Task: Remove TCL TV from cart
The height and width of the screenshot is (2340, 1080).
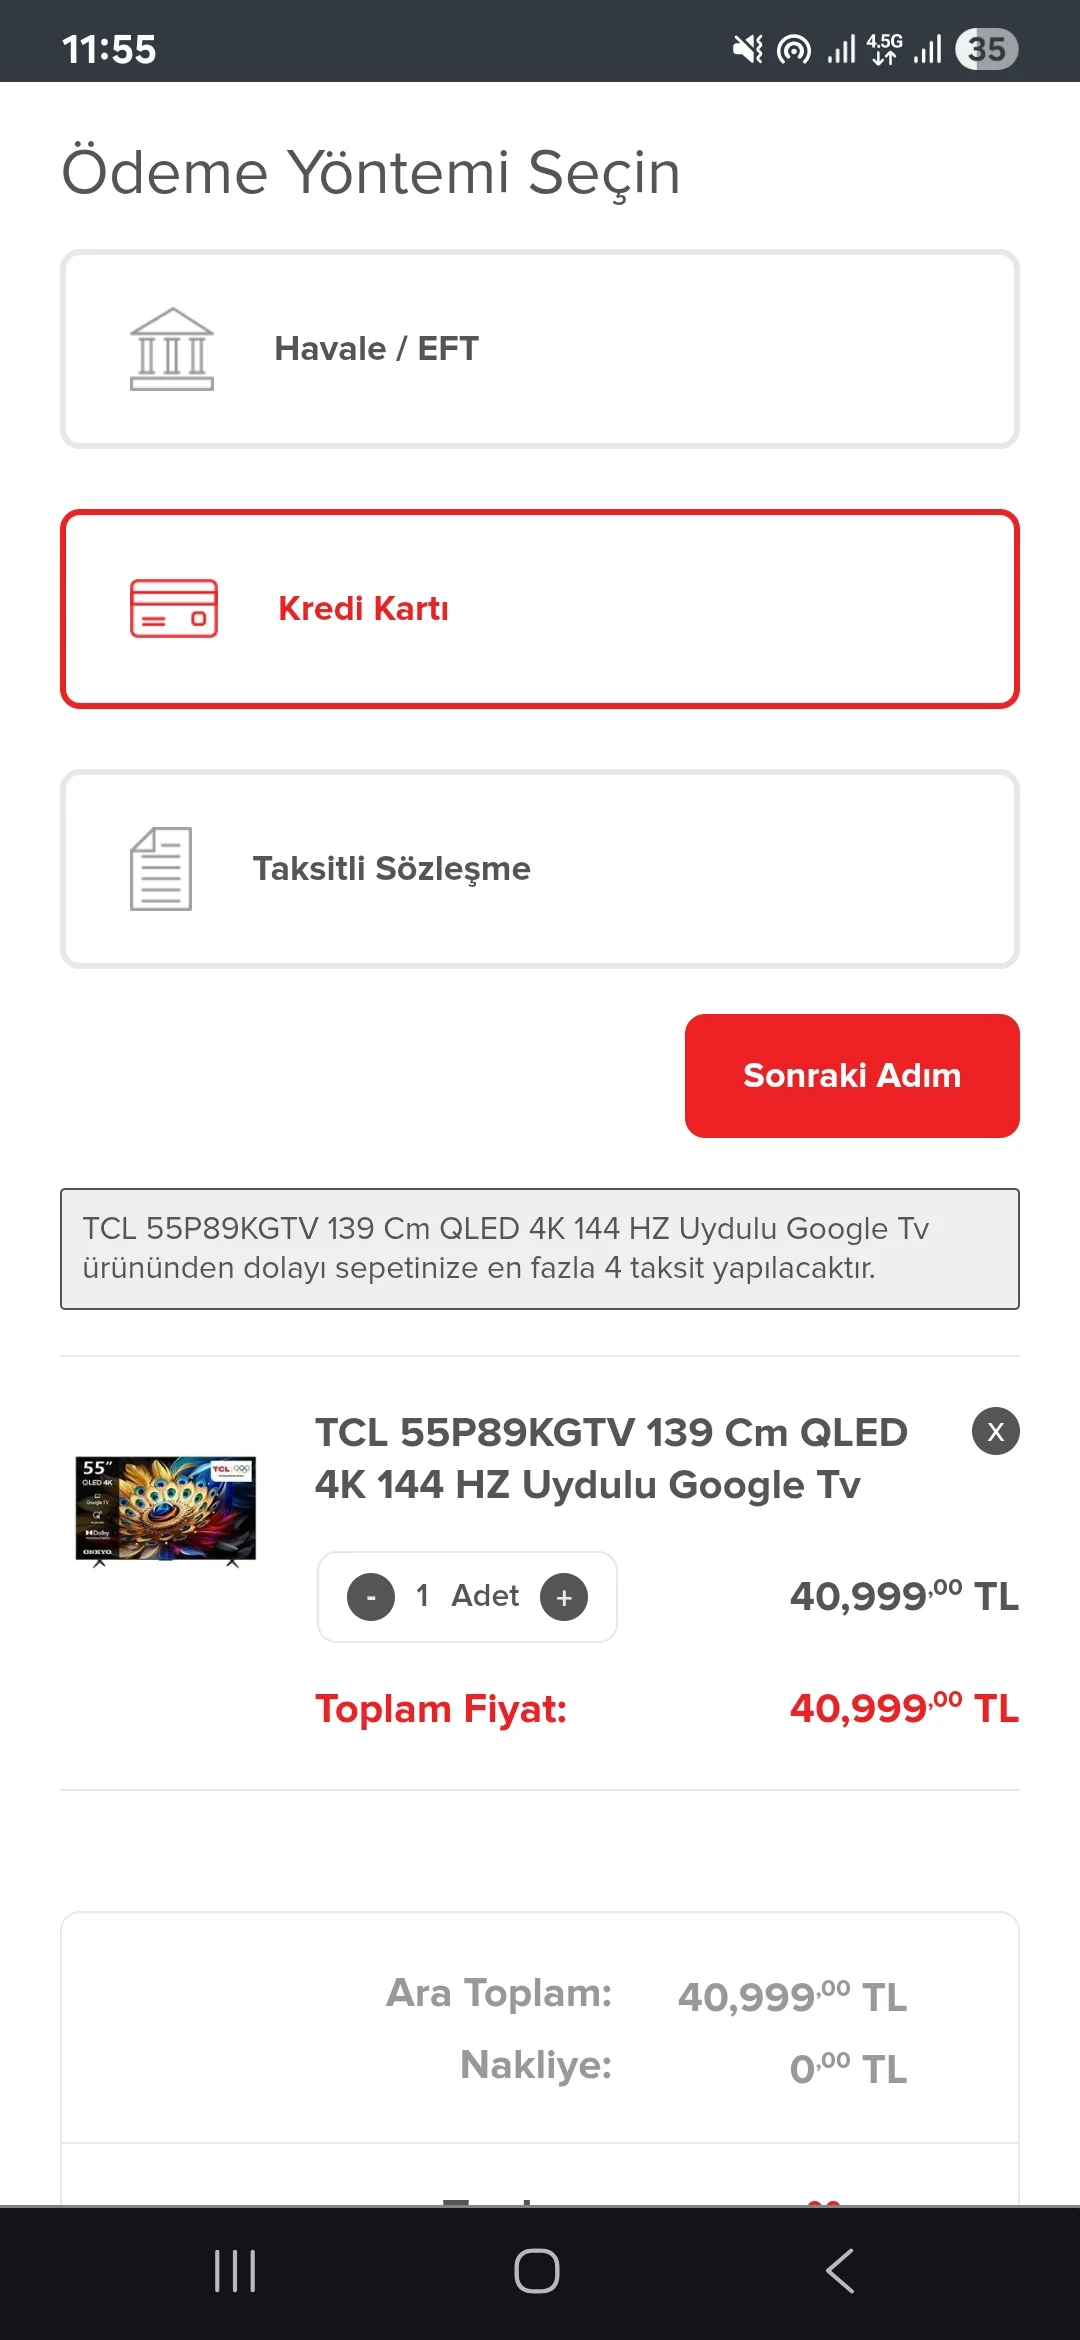Action: pyautogui.click(x=995, y=1431)
